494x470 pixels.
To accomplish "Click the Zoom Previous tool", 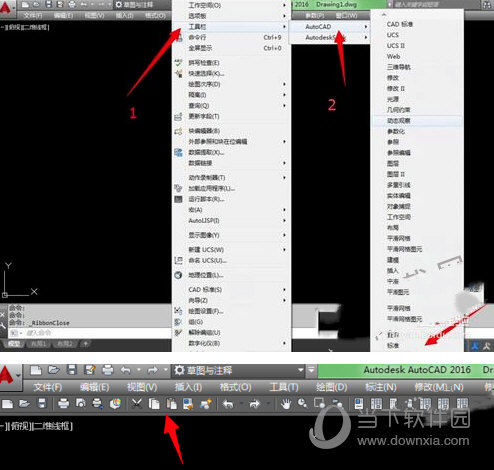I will point(338,404).
